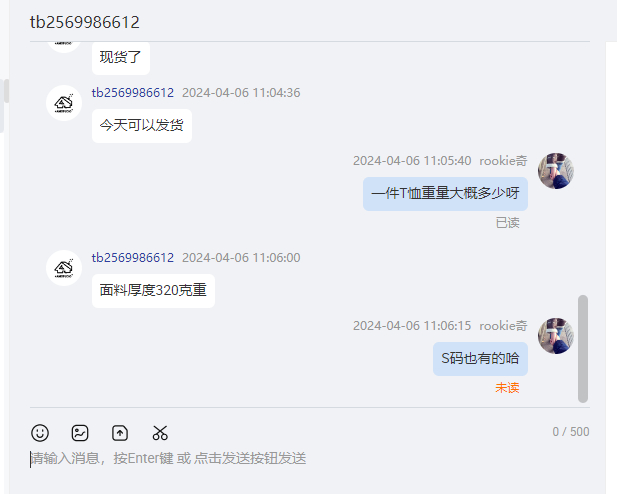Click the 已读 read status label

[x=507, y=223]
